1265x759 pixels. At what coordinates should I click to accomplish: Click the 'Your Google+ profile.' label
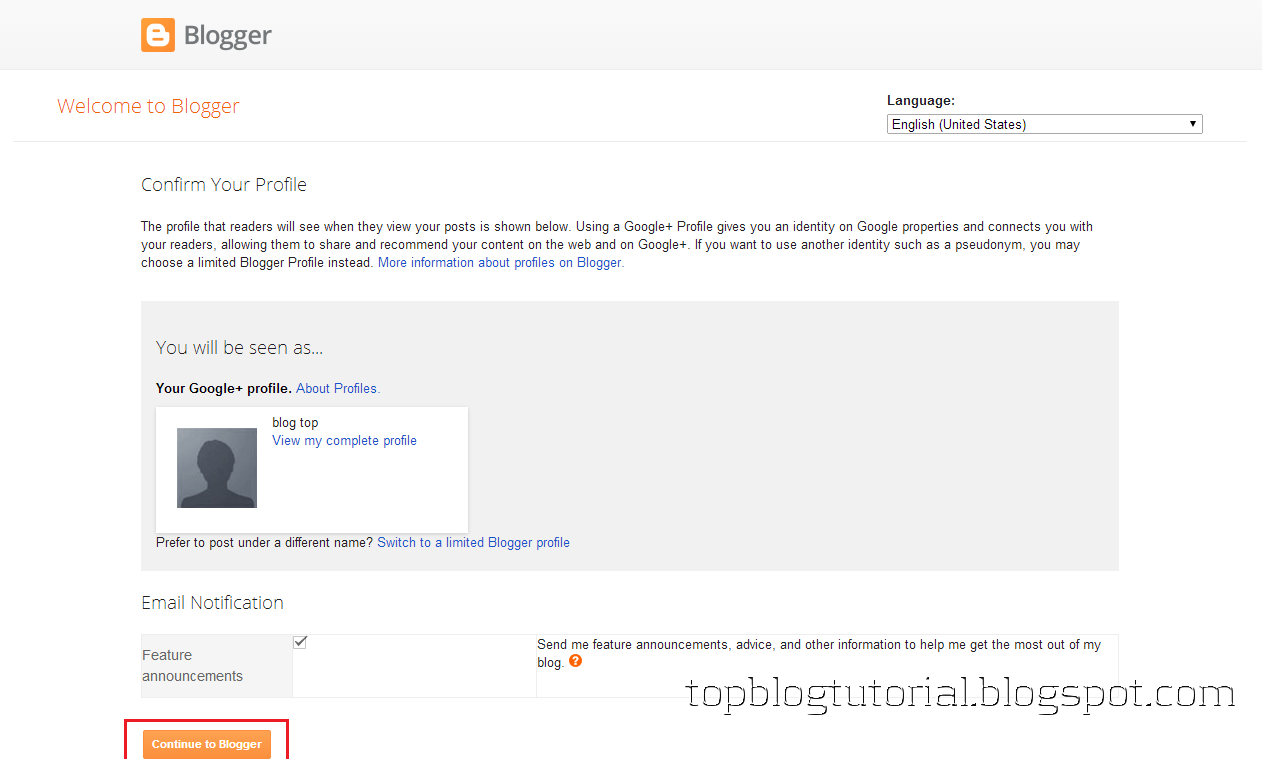pyautogui.click(x=224, y=388)
